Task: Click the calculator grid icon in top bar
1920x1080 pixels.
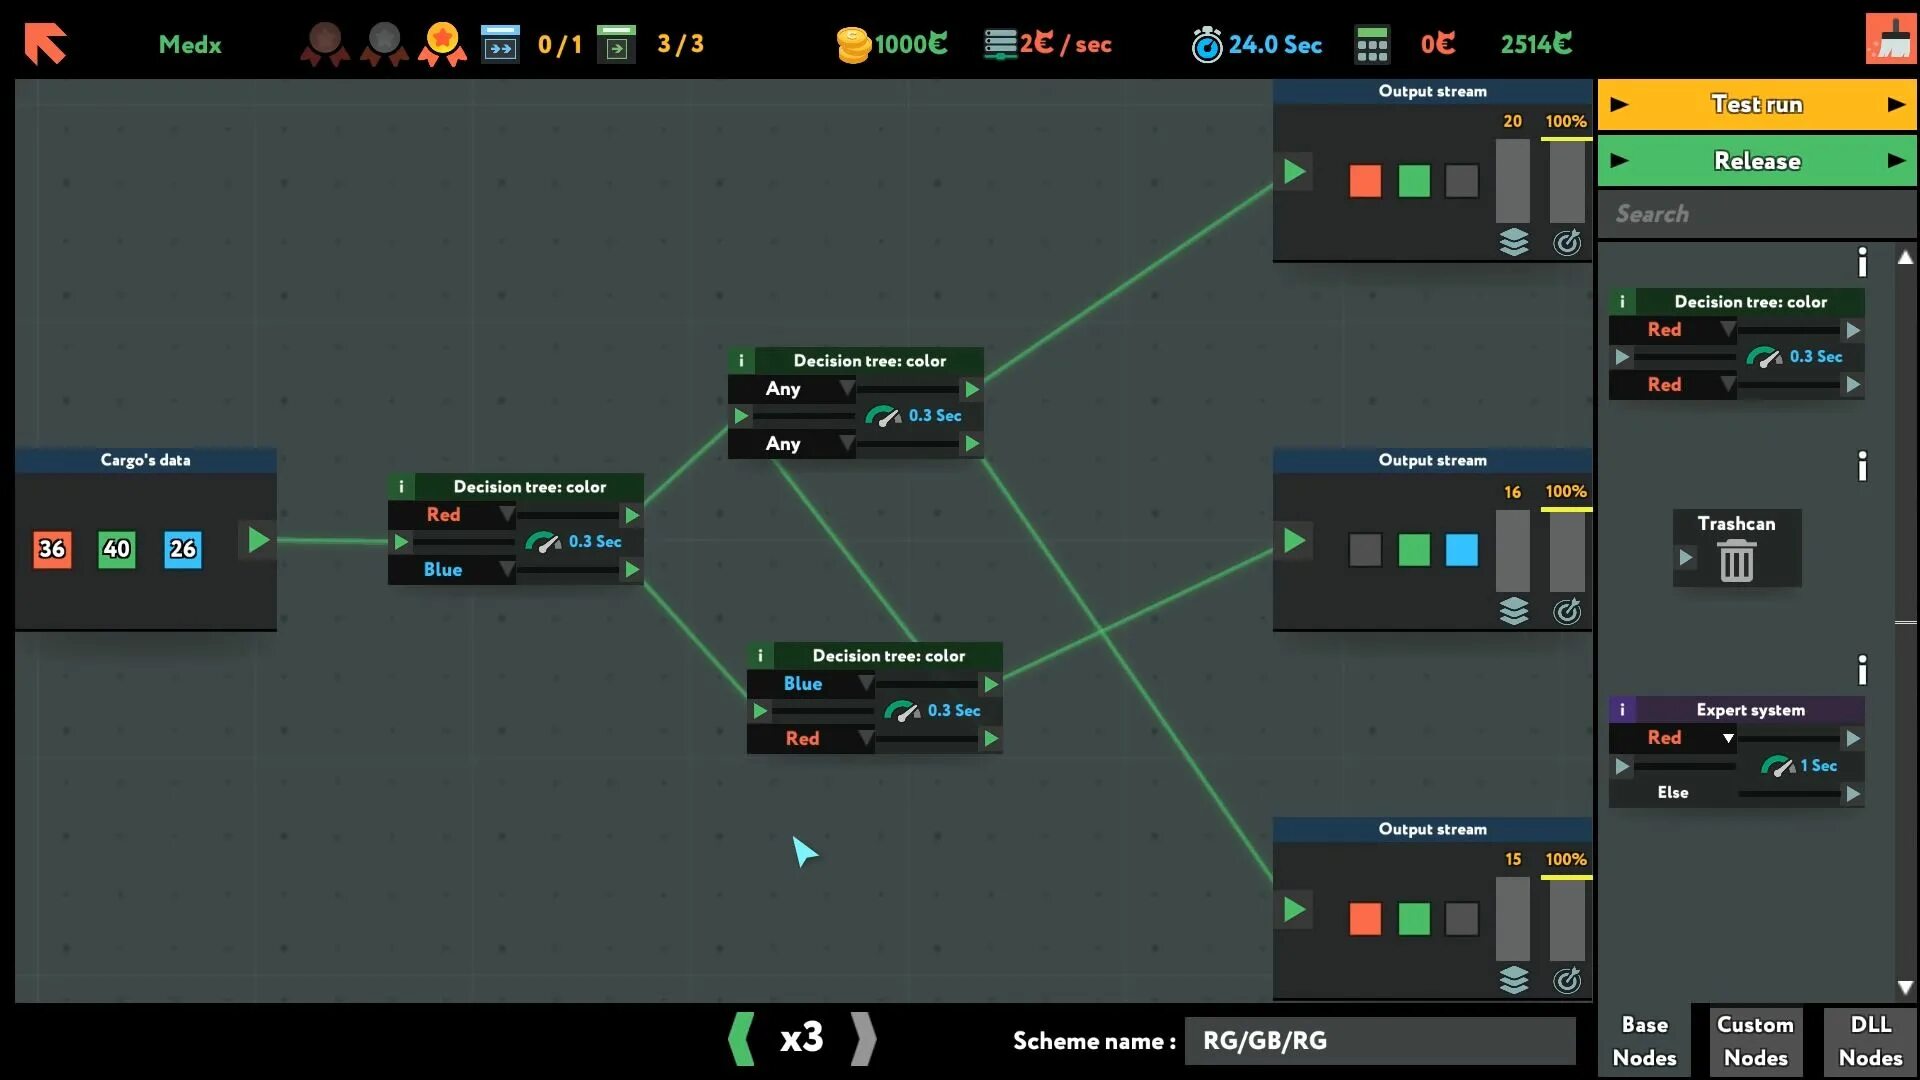Action: point(1371,44)
